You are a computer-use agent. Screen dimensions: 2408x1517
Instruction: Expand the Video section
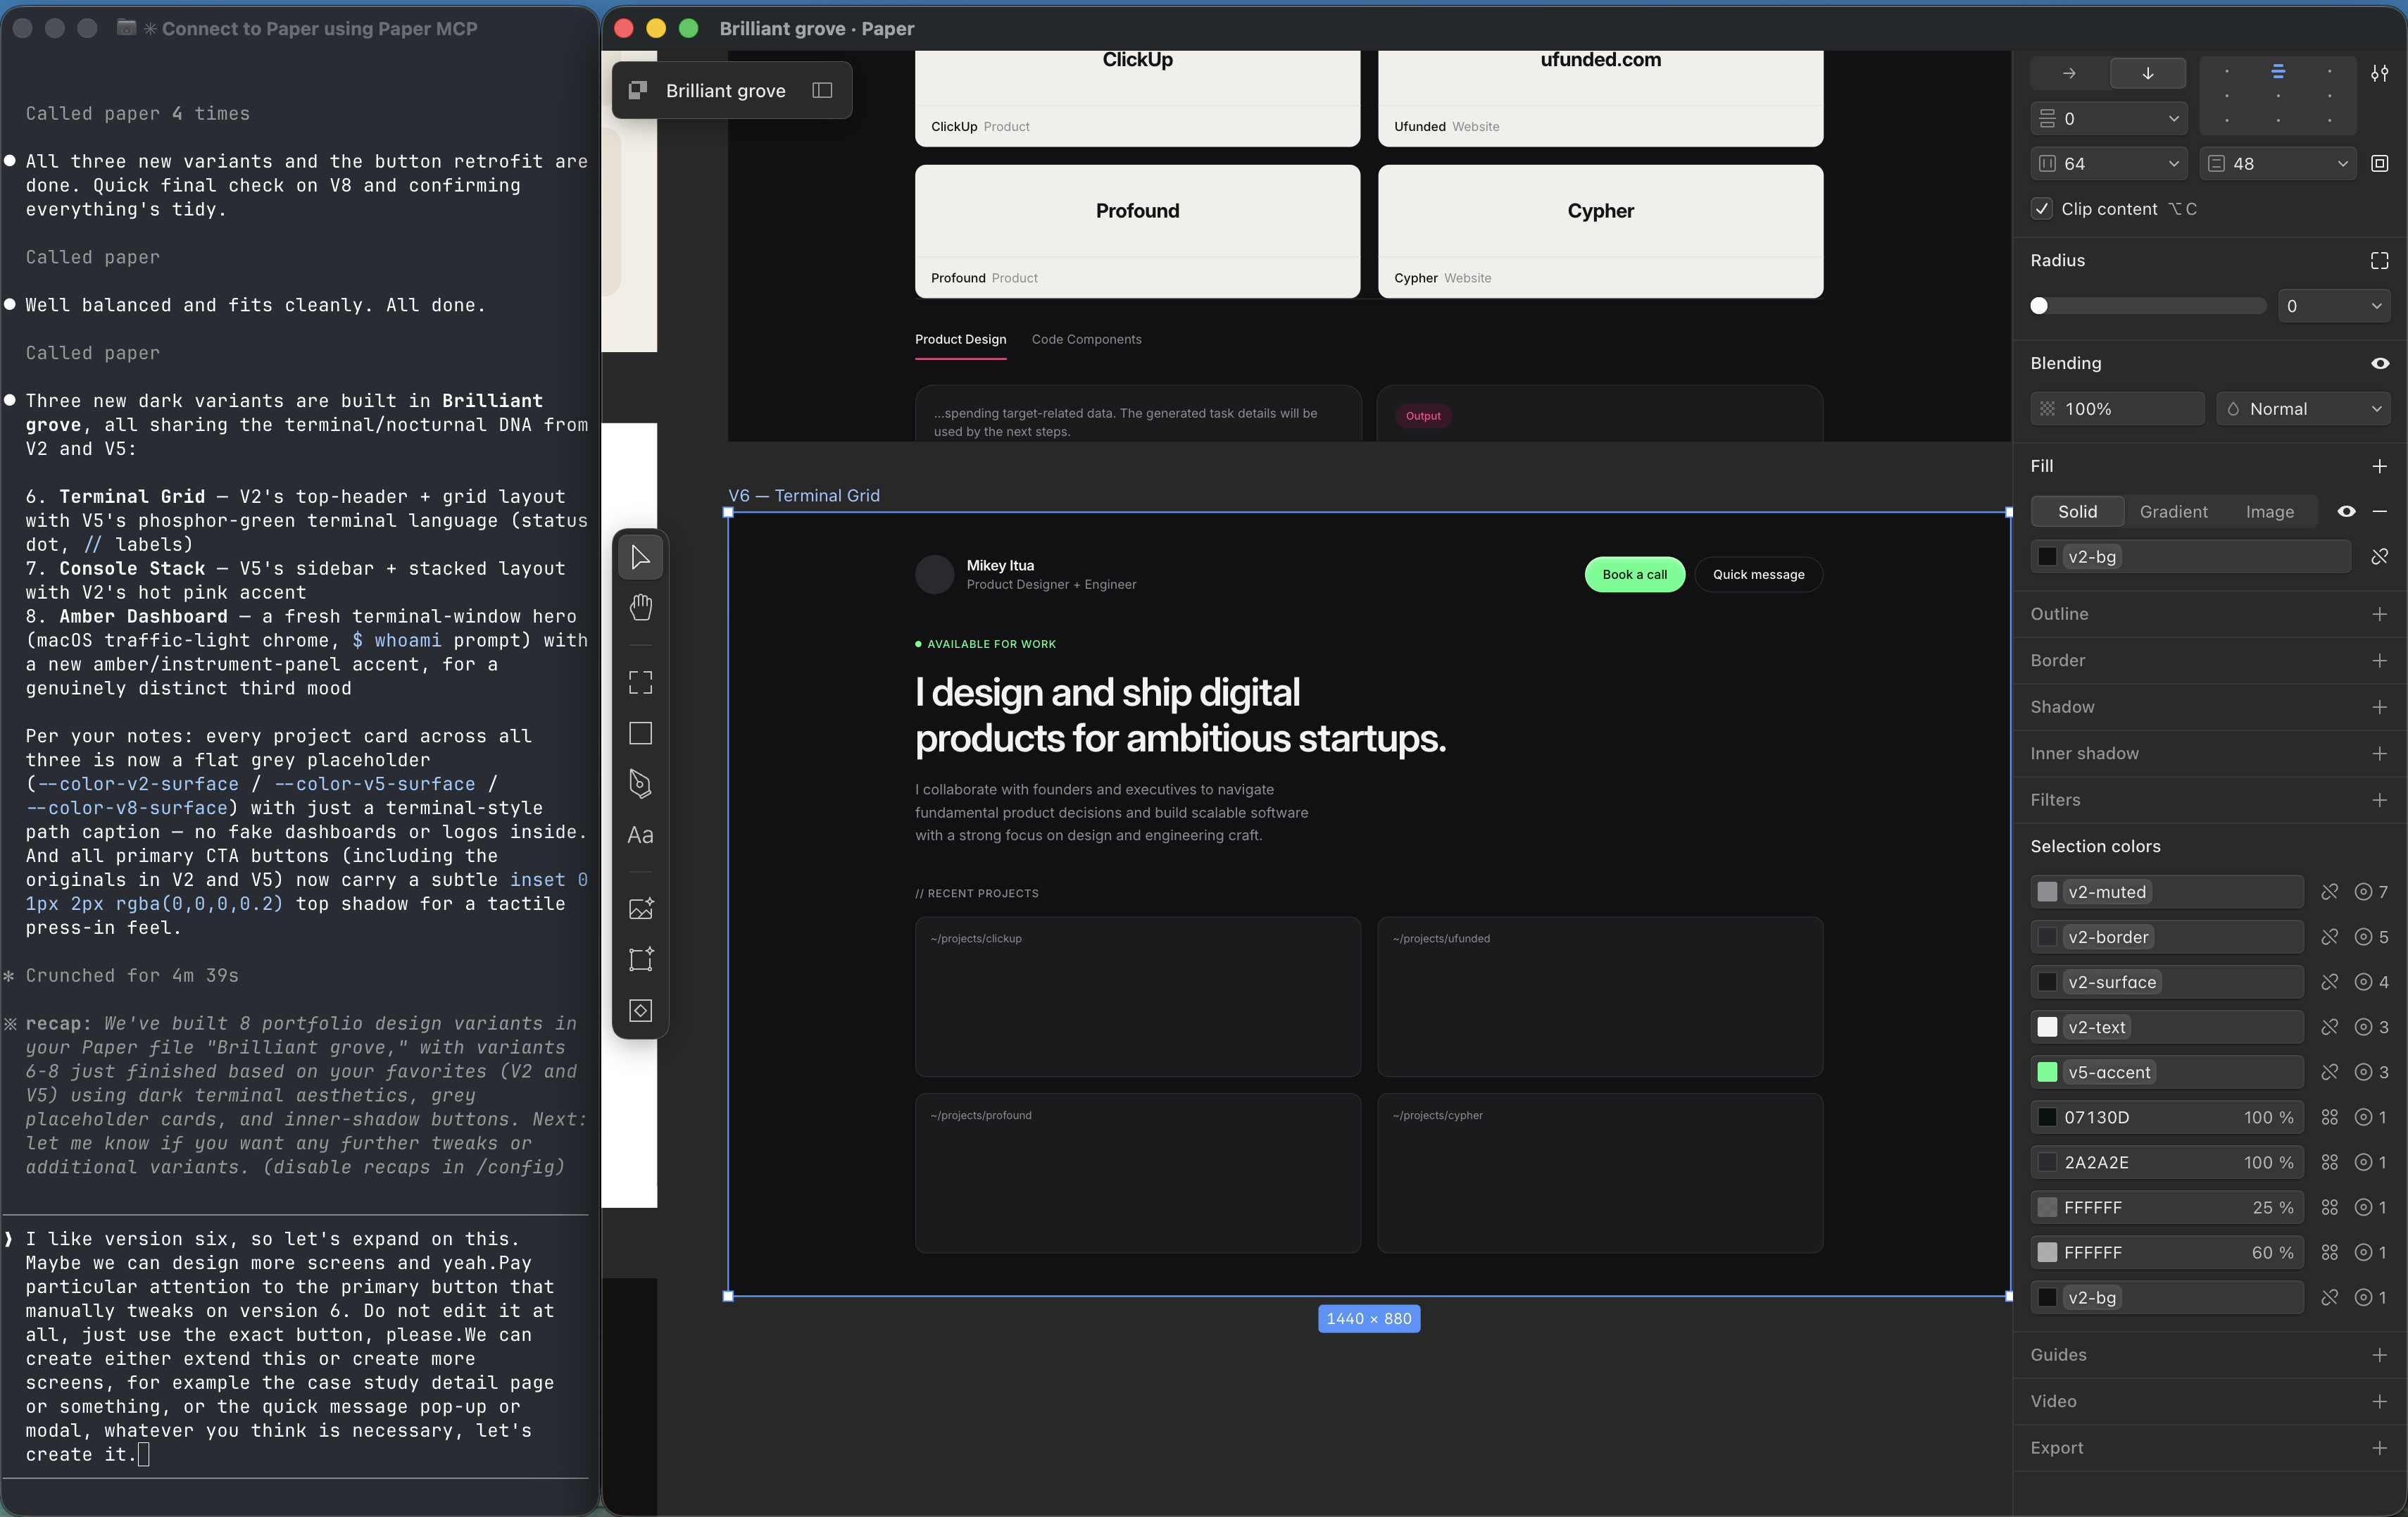point(2379,1401)
